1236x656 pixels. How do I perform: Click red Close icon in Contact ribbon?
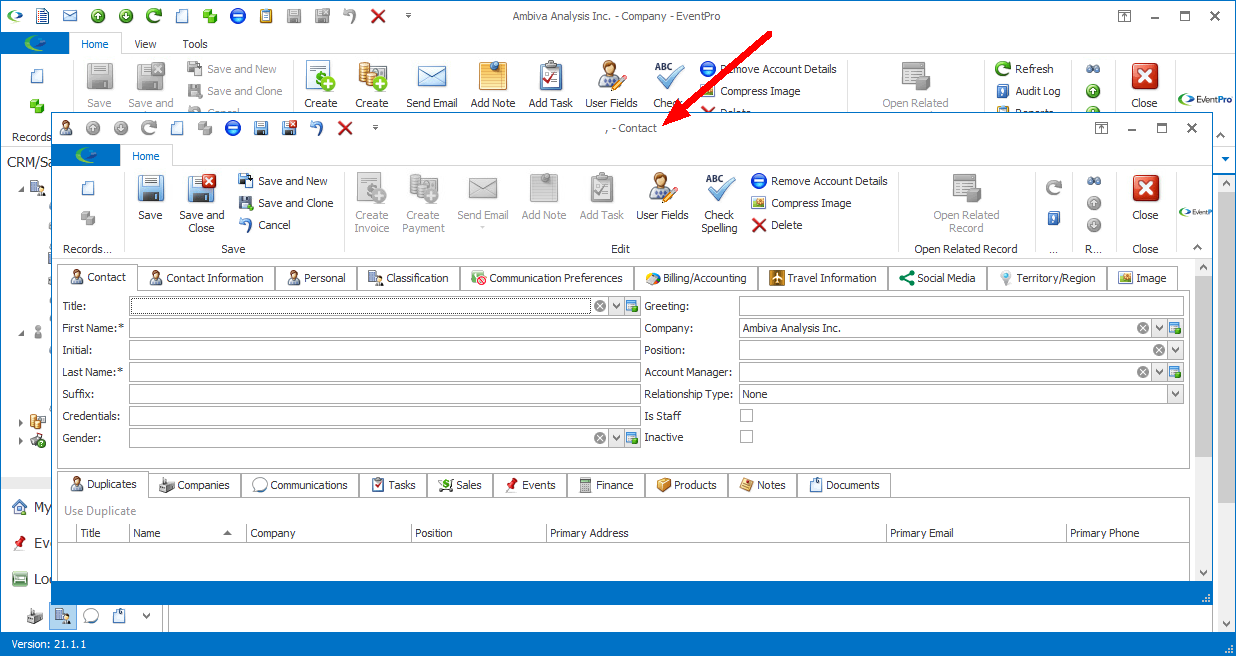coord(1145,188)
